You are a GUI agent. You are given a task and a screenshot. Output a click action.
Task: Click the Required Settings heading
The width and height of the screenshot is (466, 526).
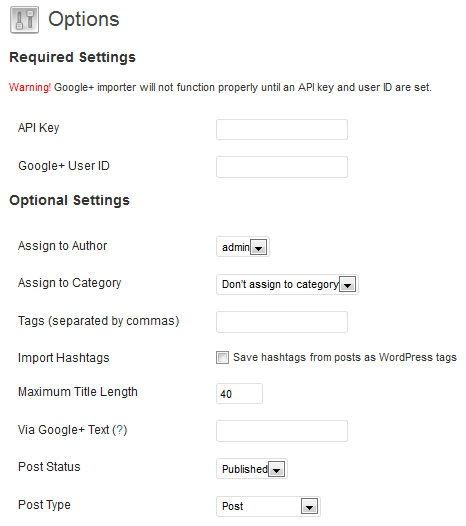tap(72, 57)
